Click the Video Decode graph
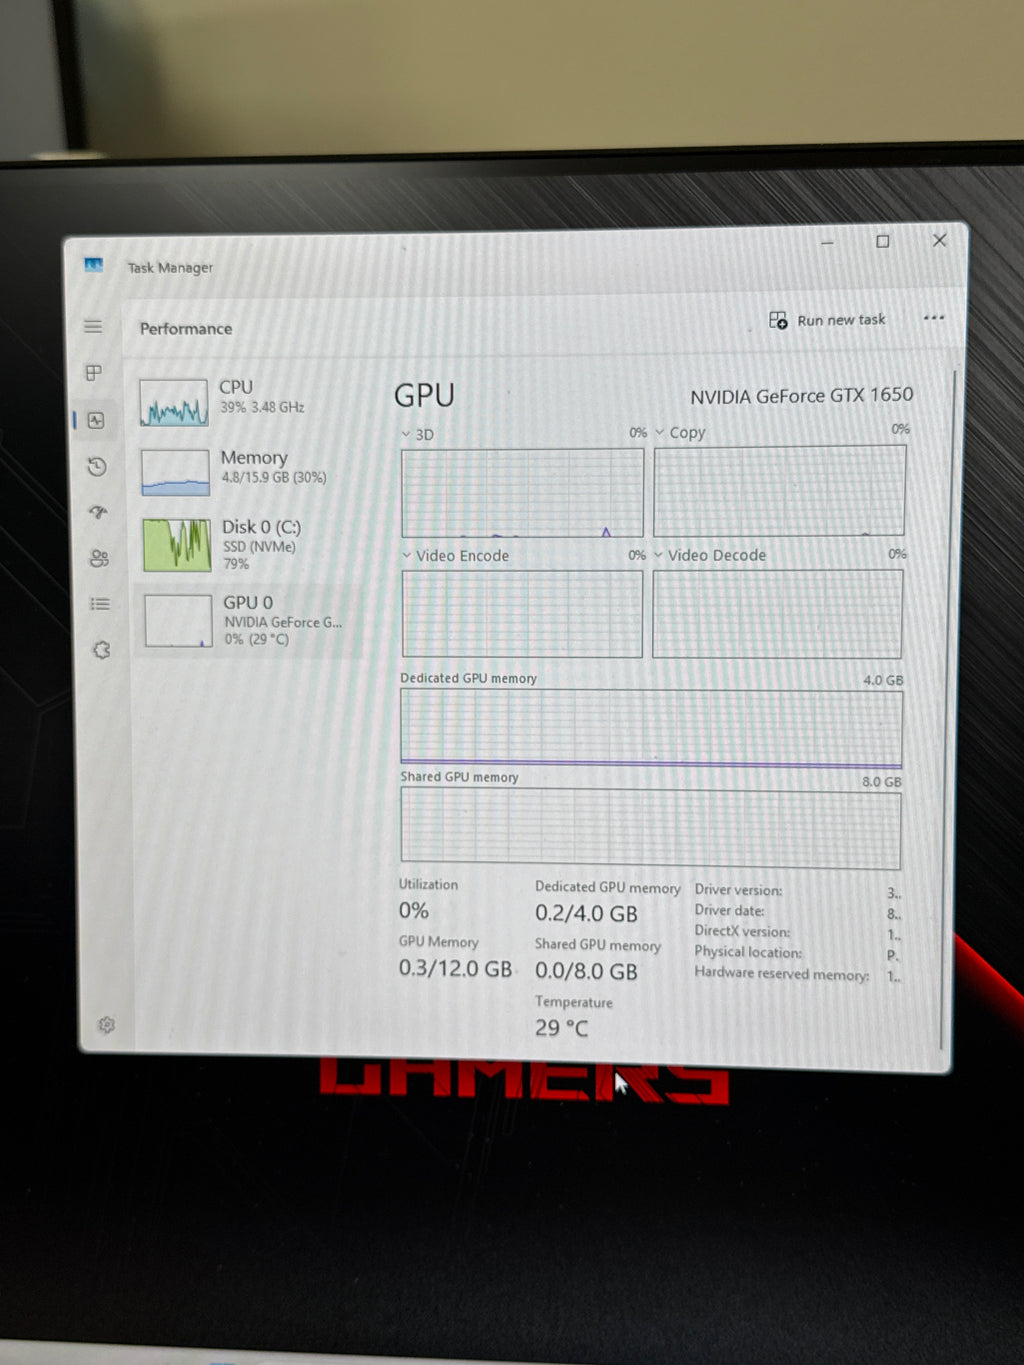 click(777, 613)
